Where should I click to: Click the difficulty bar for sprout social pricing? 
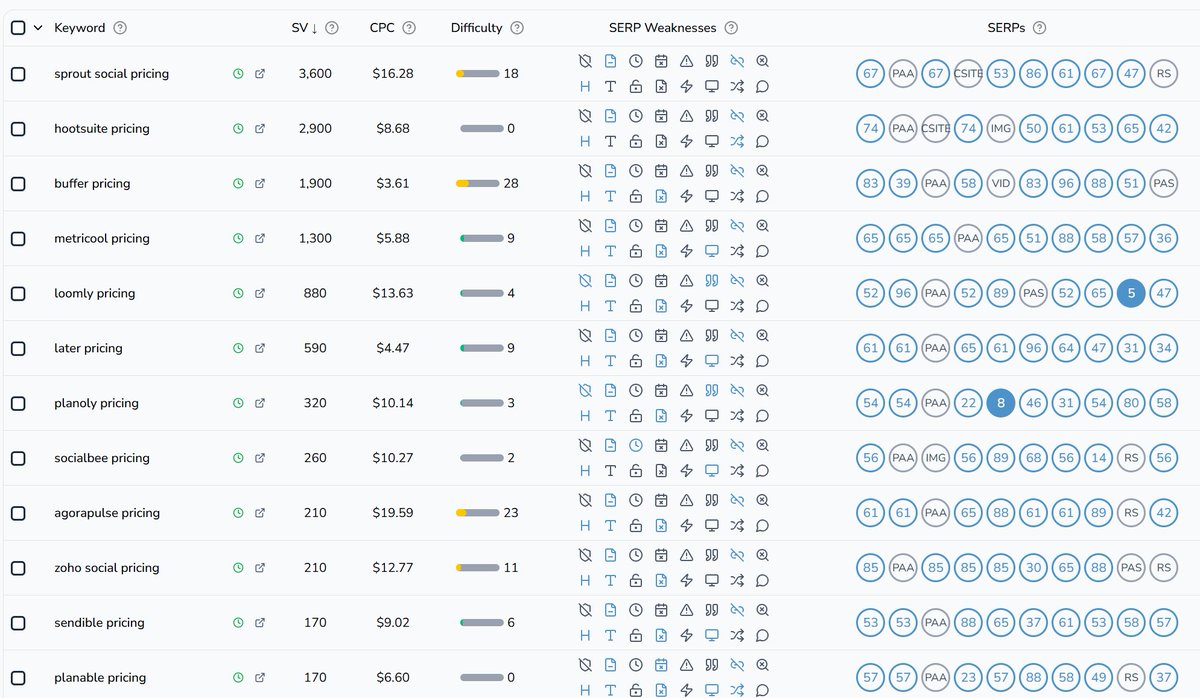(477, 74)
